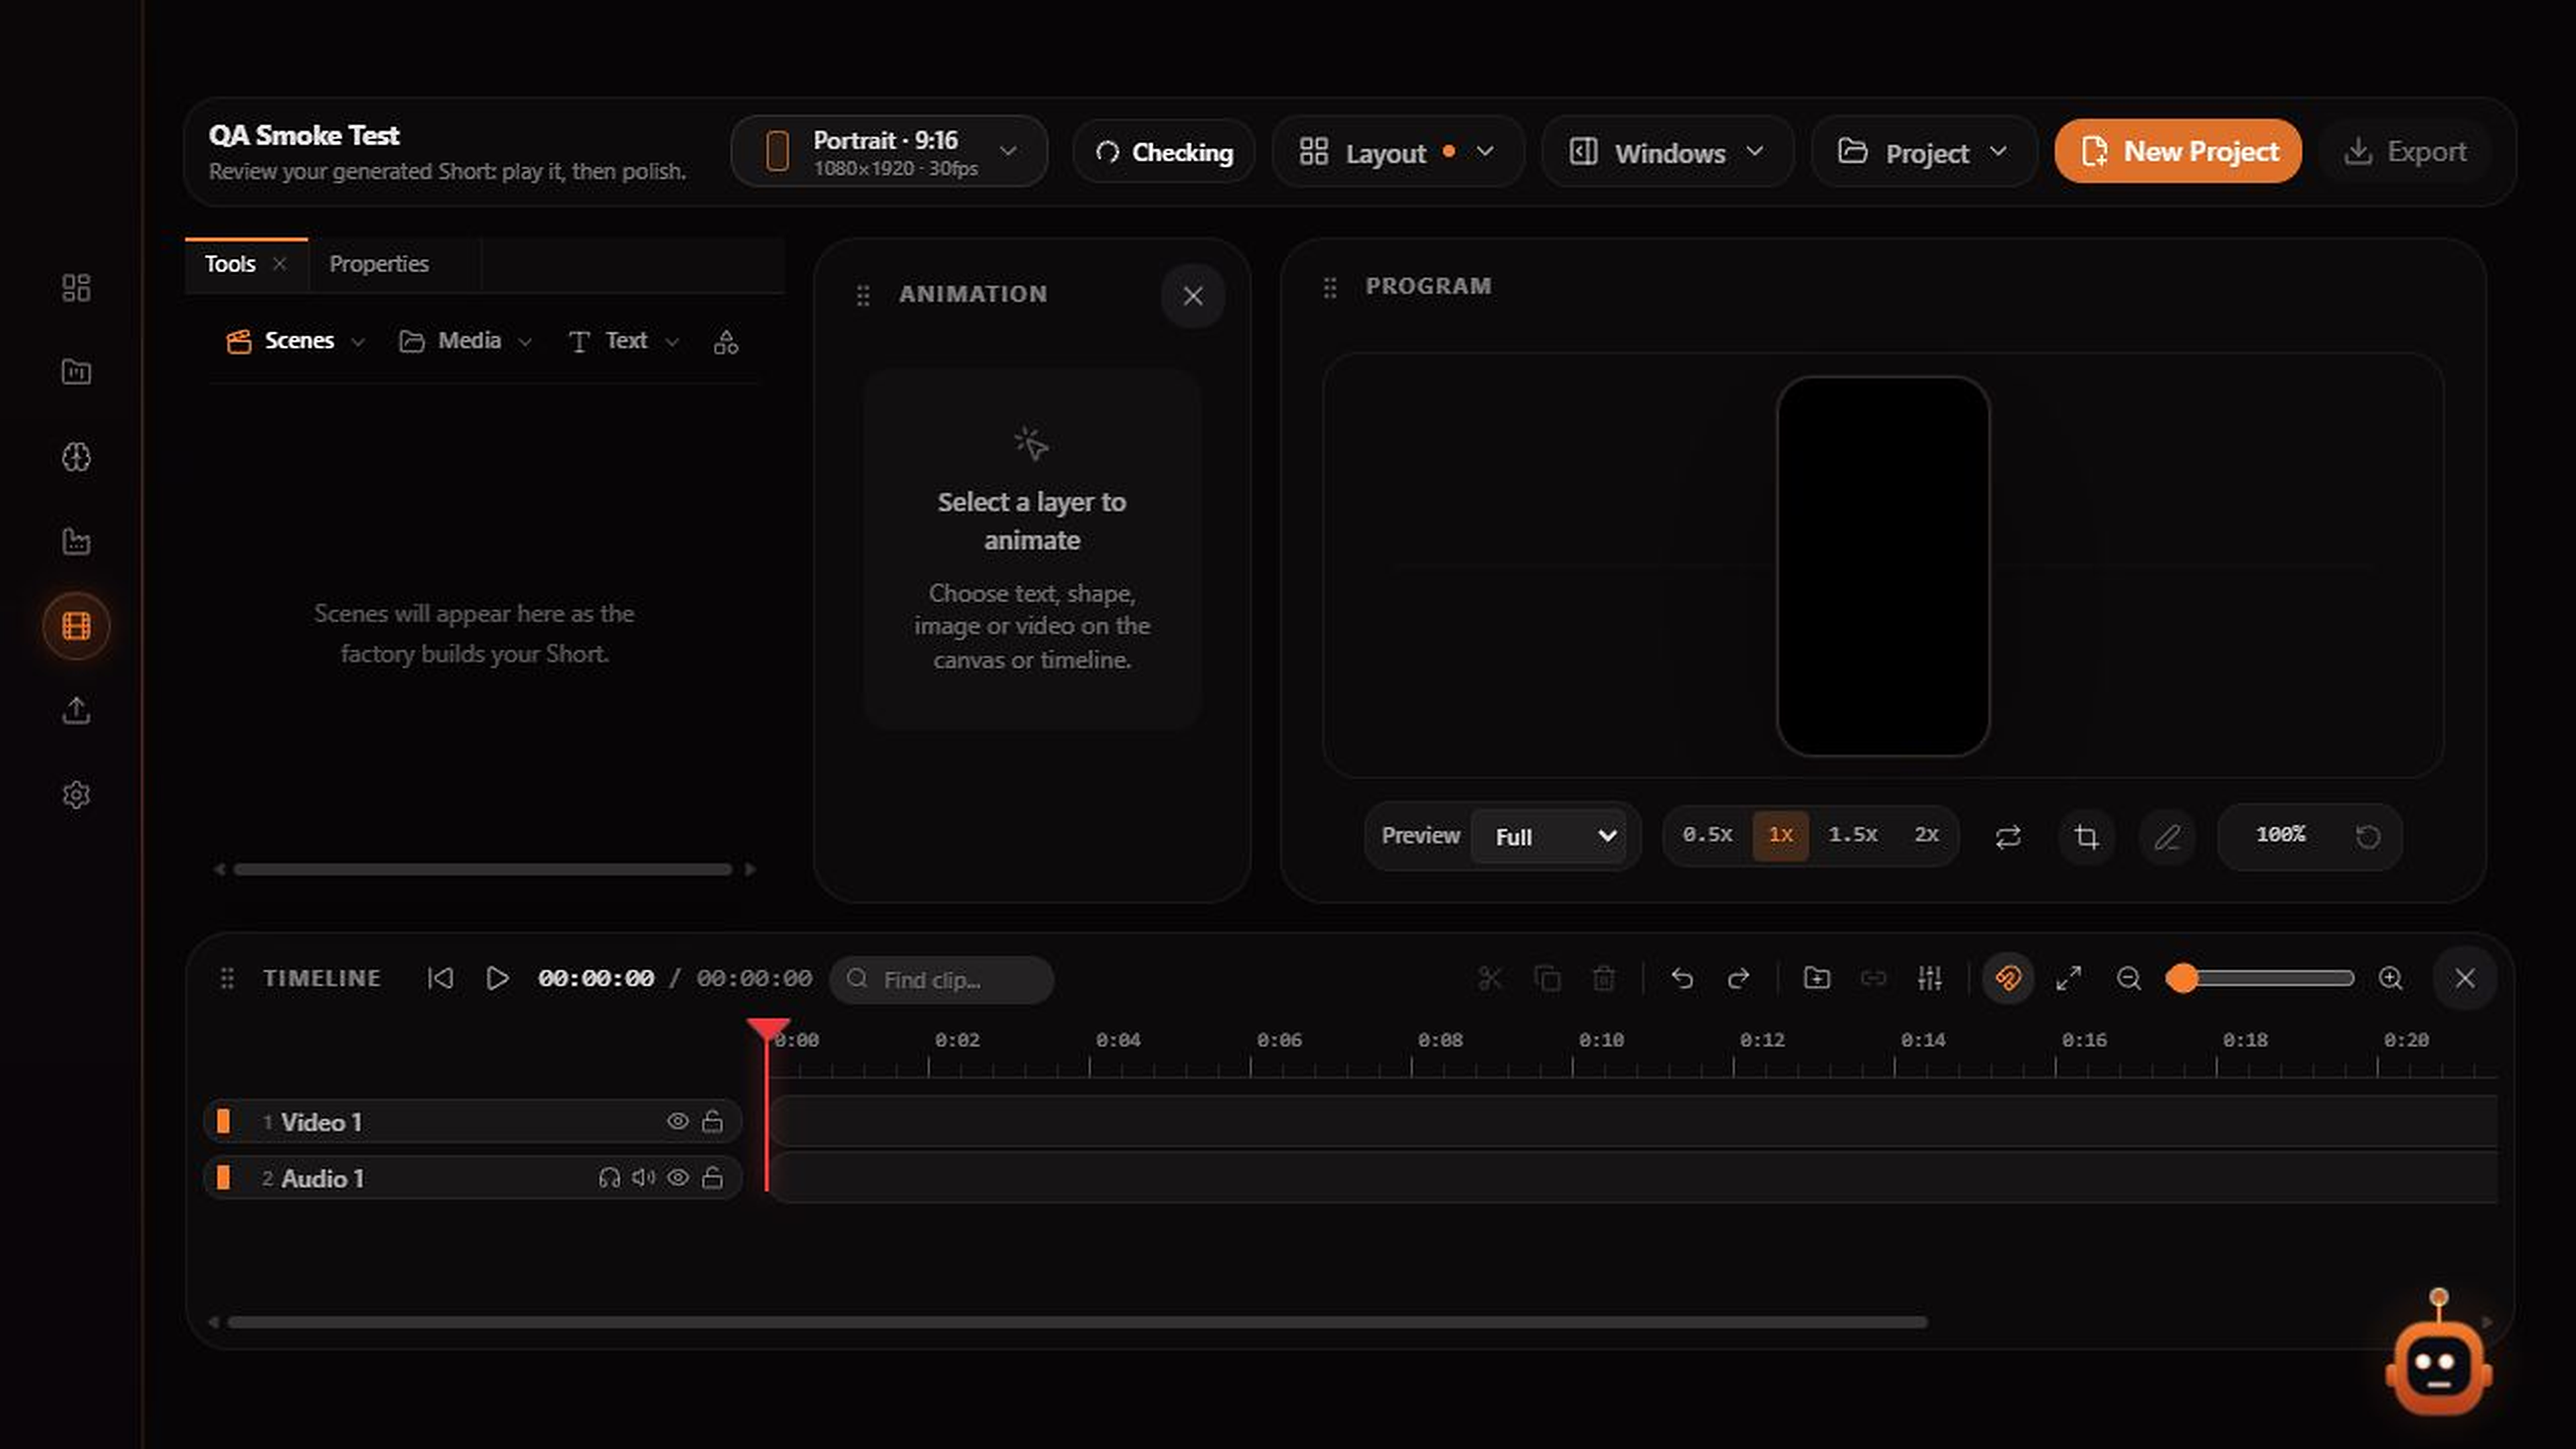Reset zoom with the circular arrow icon
The image size is (2576, 1449).
coord(2367,836)
